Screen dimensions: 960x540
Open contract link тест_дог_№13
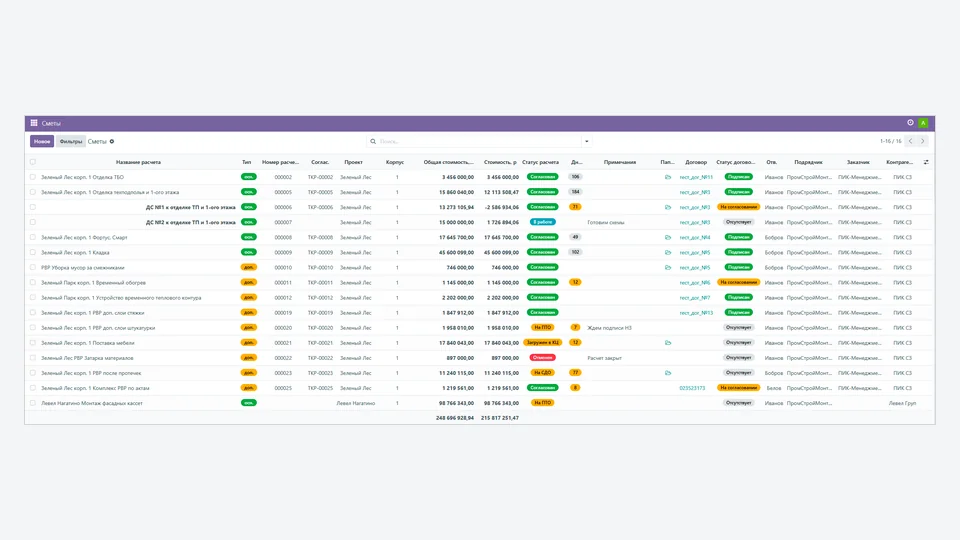[696, 313]
